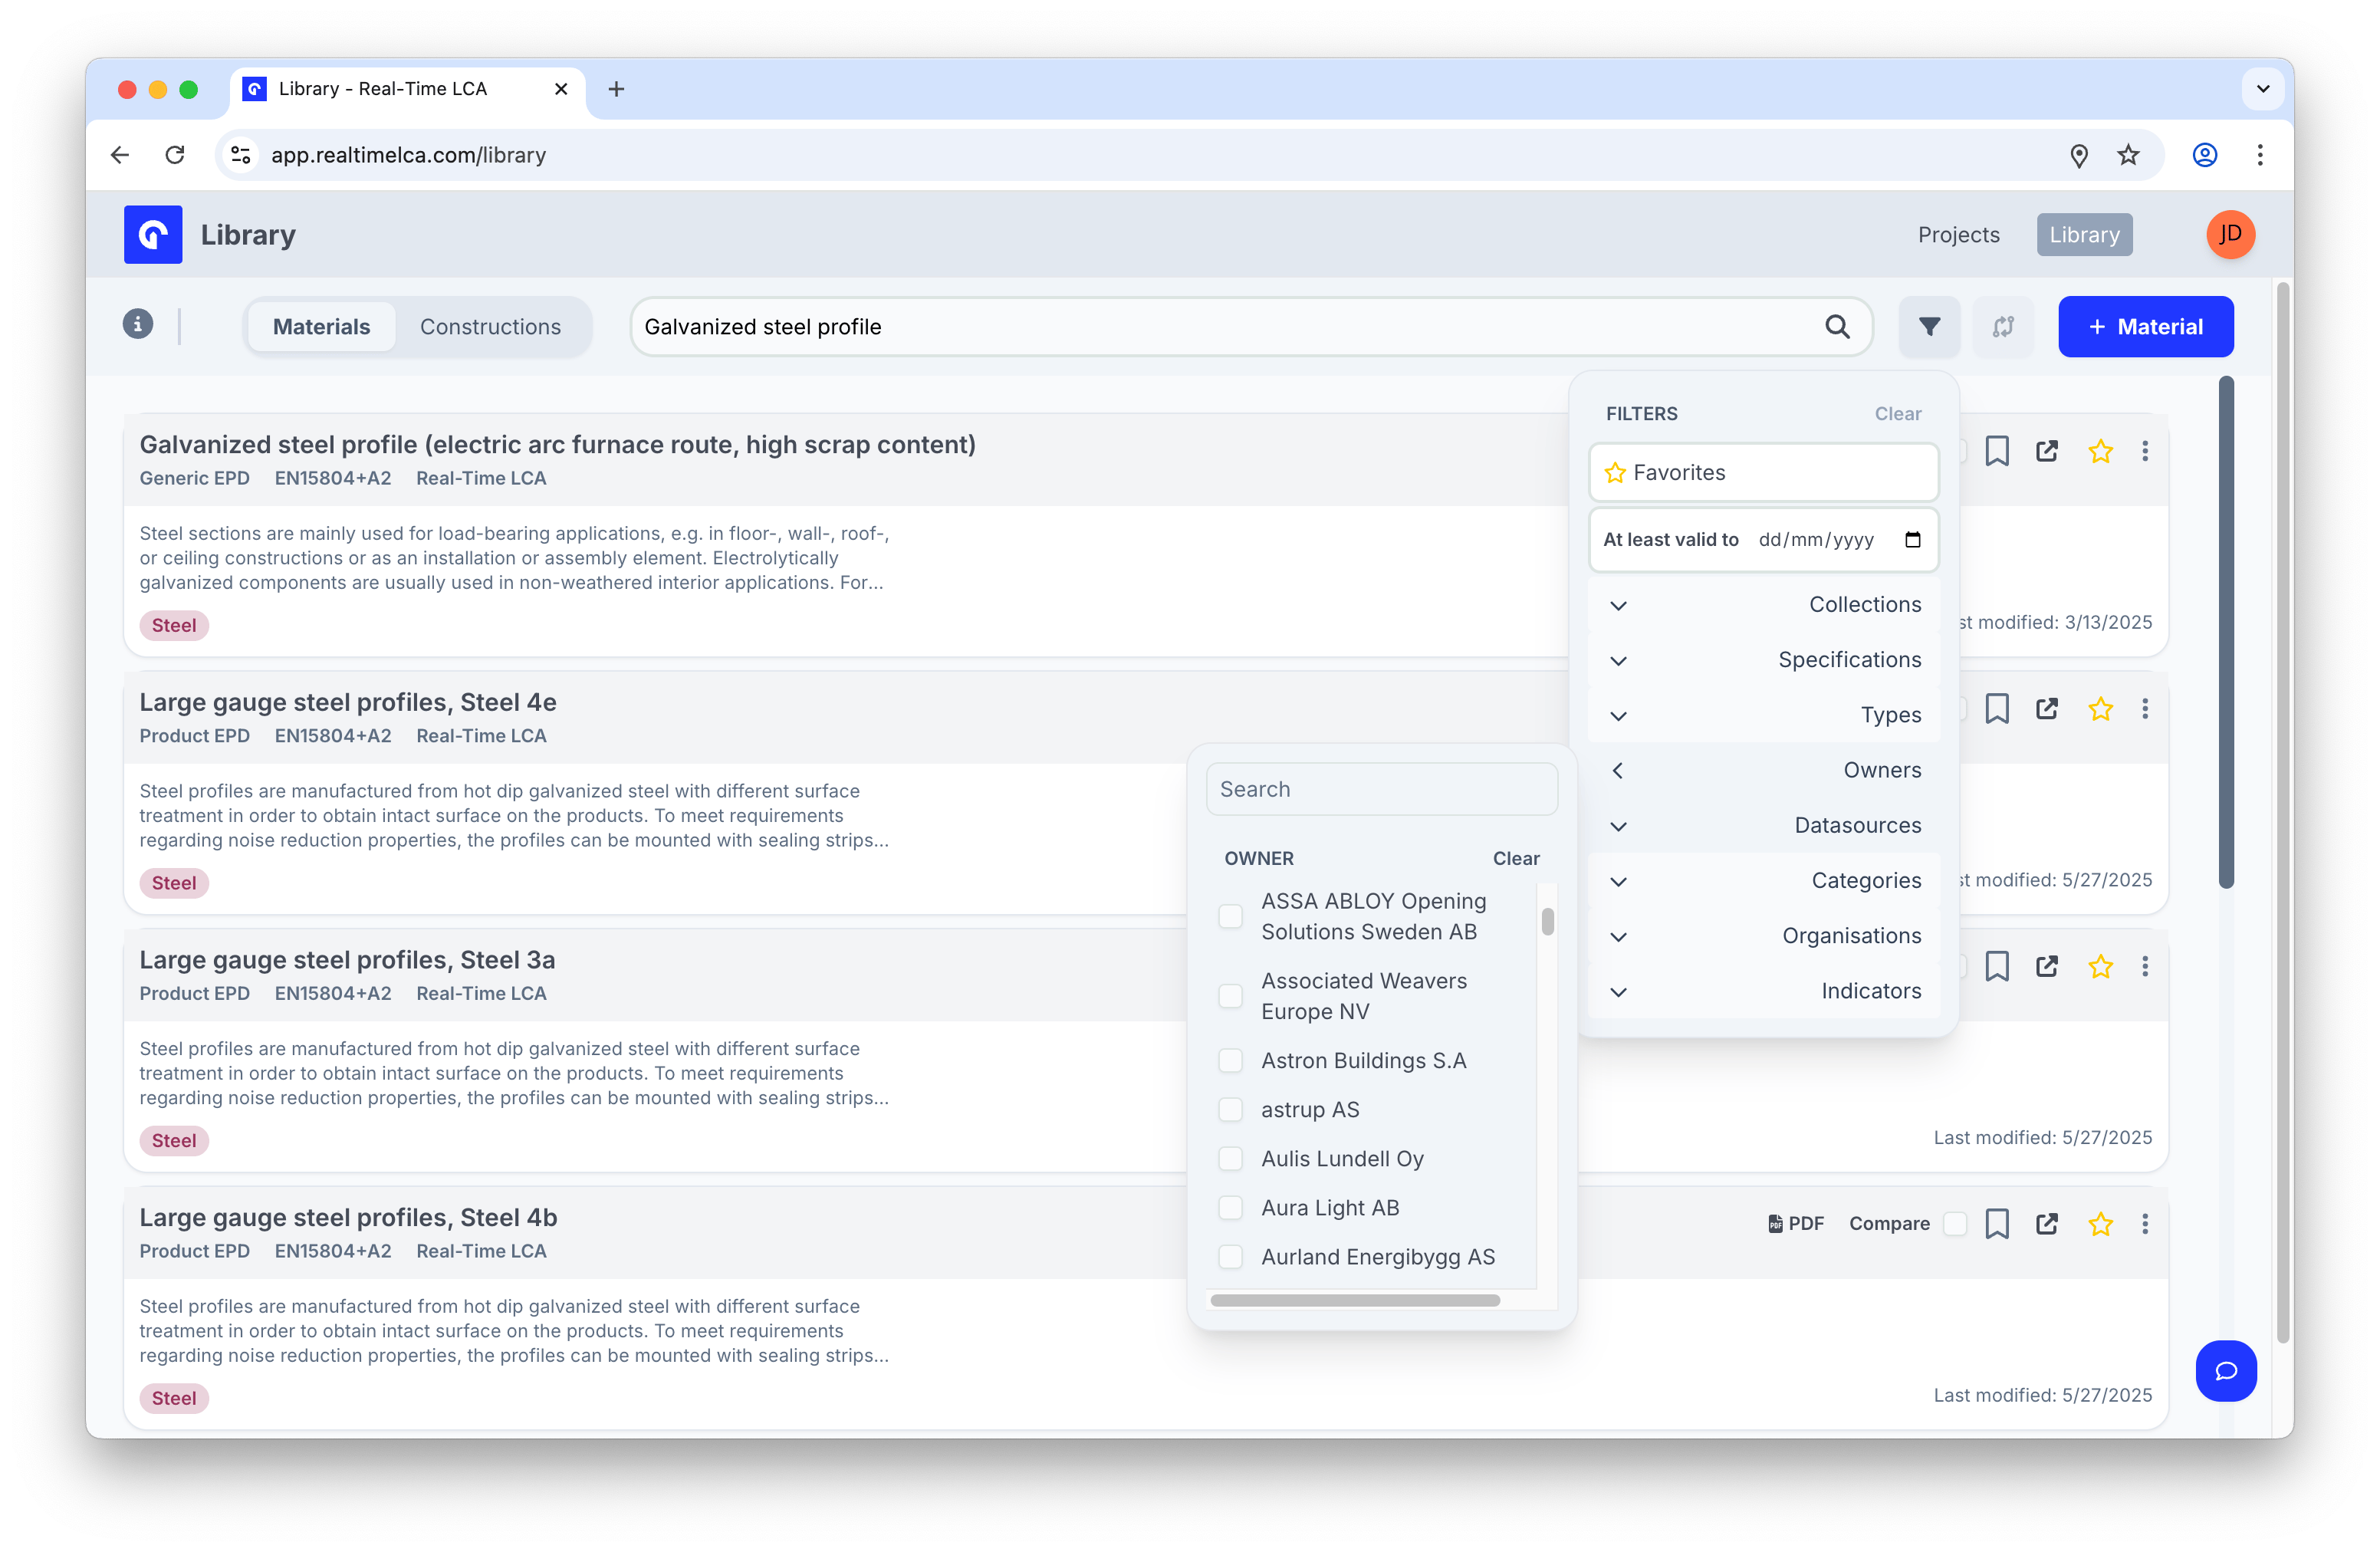Toggle the filter funnel icon
Screen dimensions: 2380x1552
tap(1929, 326)
